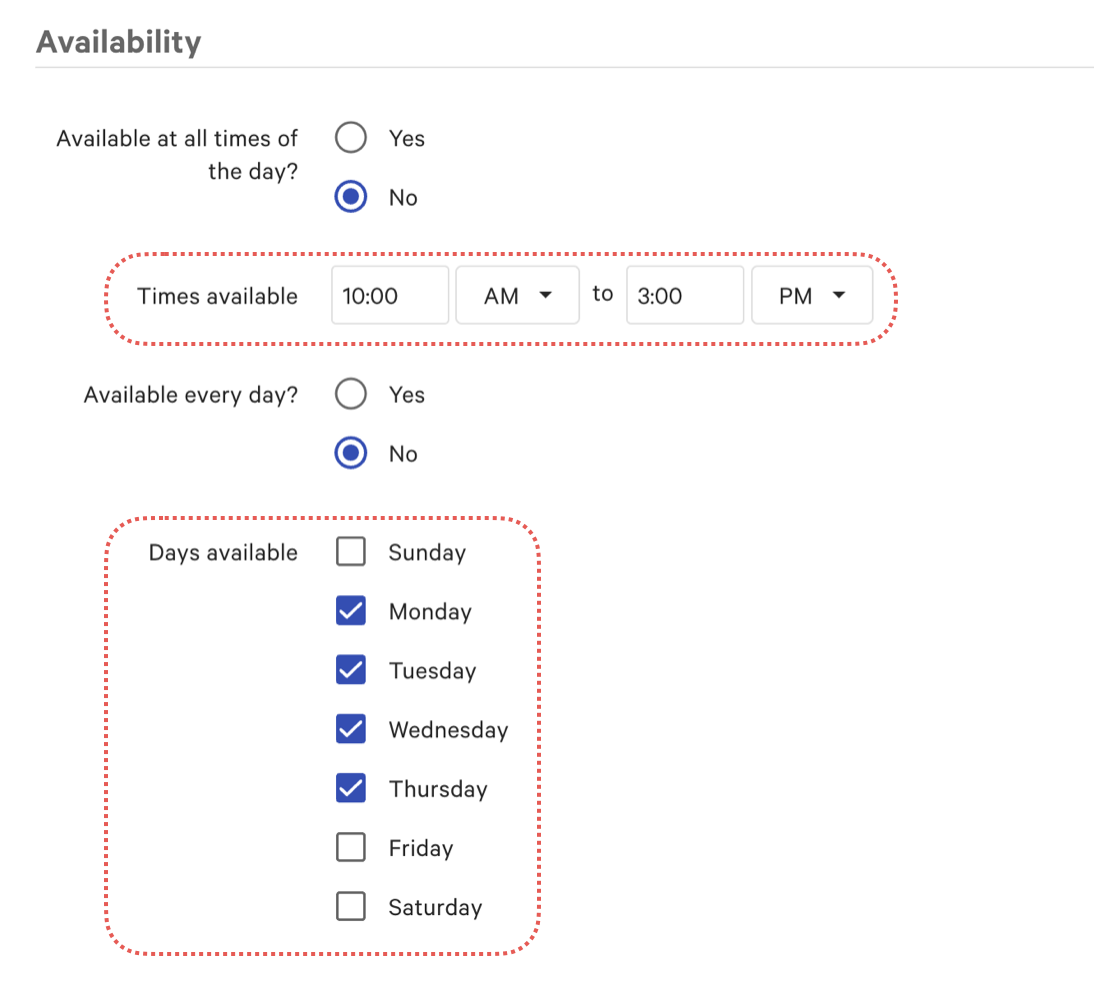Click the Availability section heading
Screen dimensions: 1094x982
pos(118,42)
